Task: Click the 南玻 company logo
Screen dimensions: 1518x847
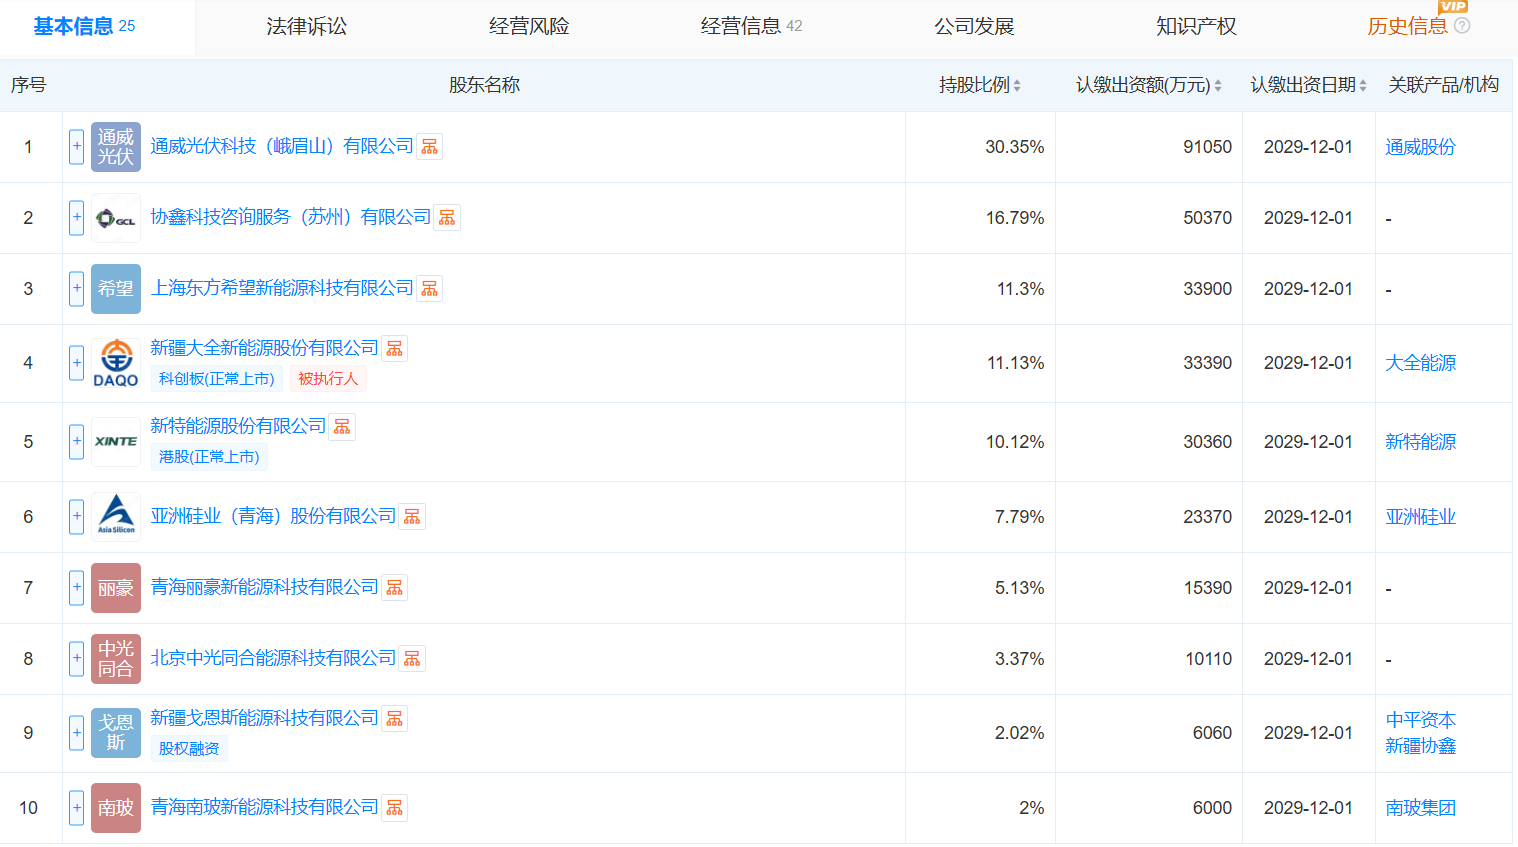Action: pos(116,808)
